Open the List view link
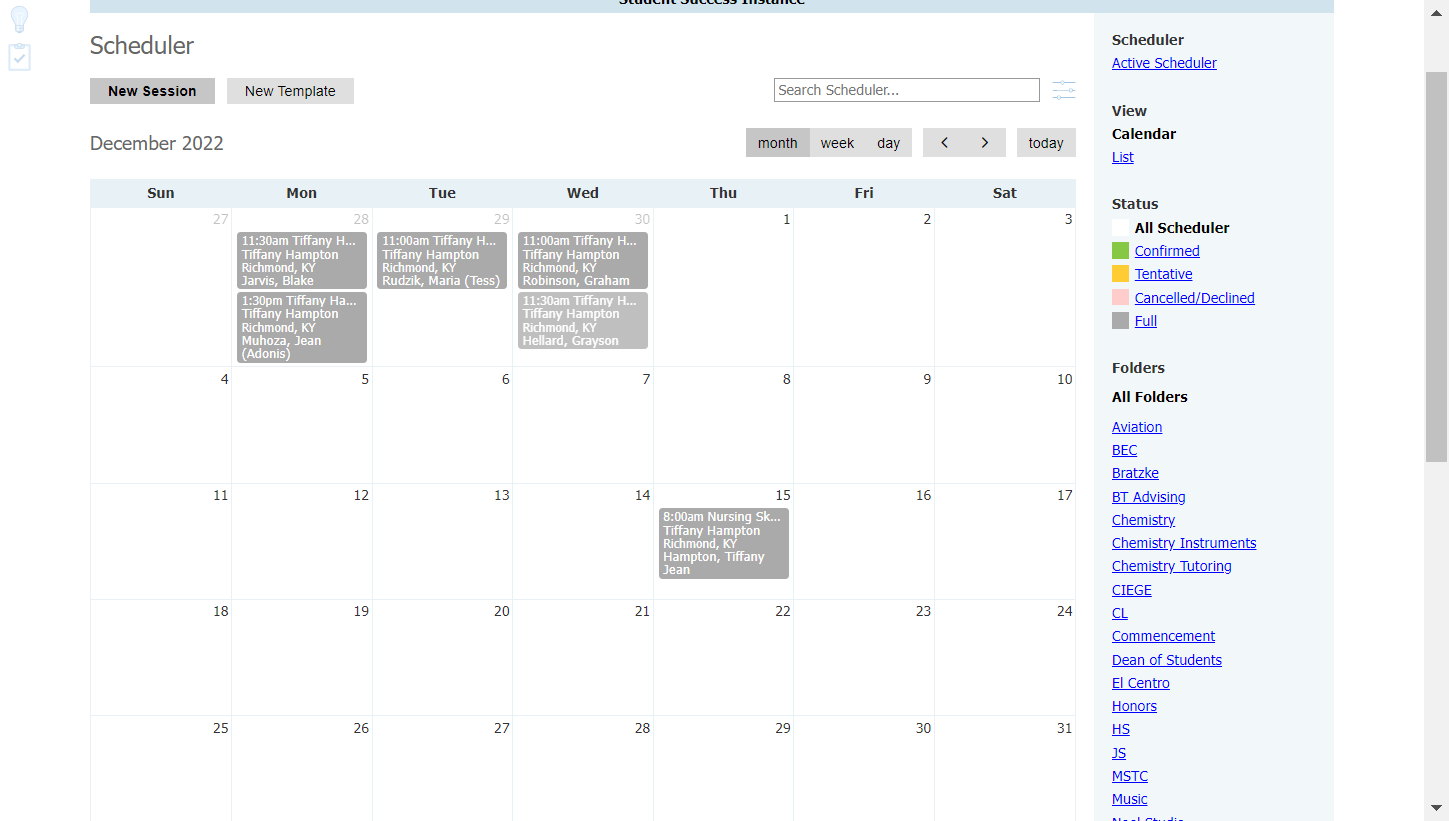 point(1123,157)
